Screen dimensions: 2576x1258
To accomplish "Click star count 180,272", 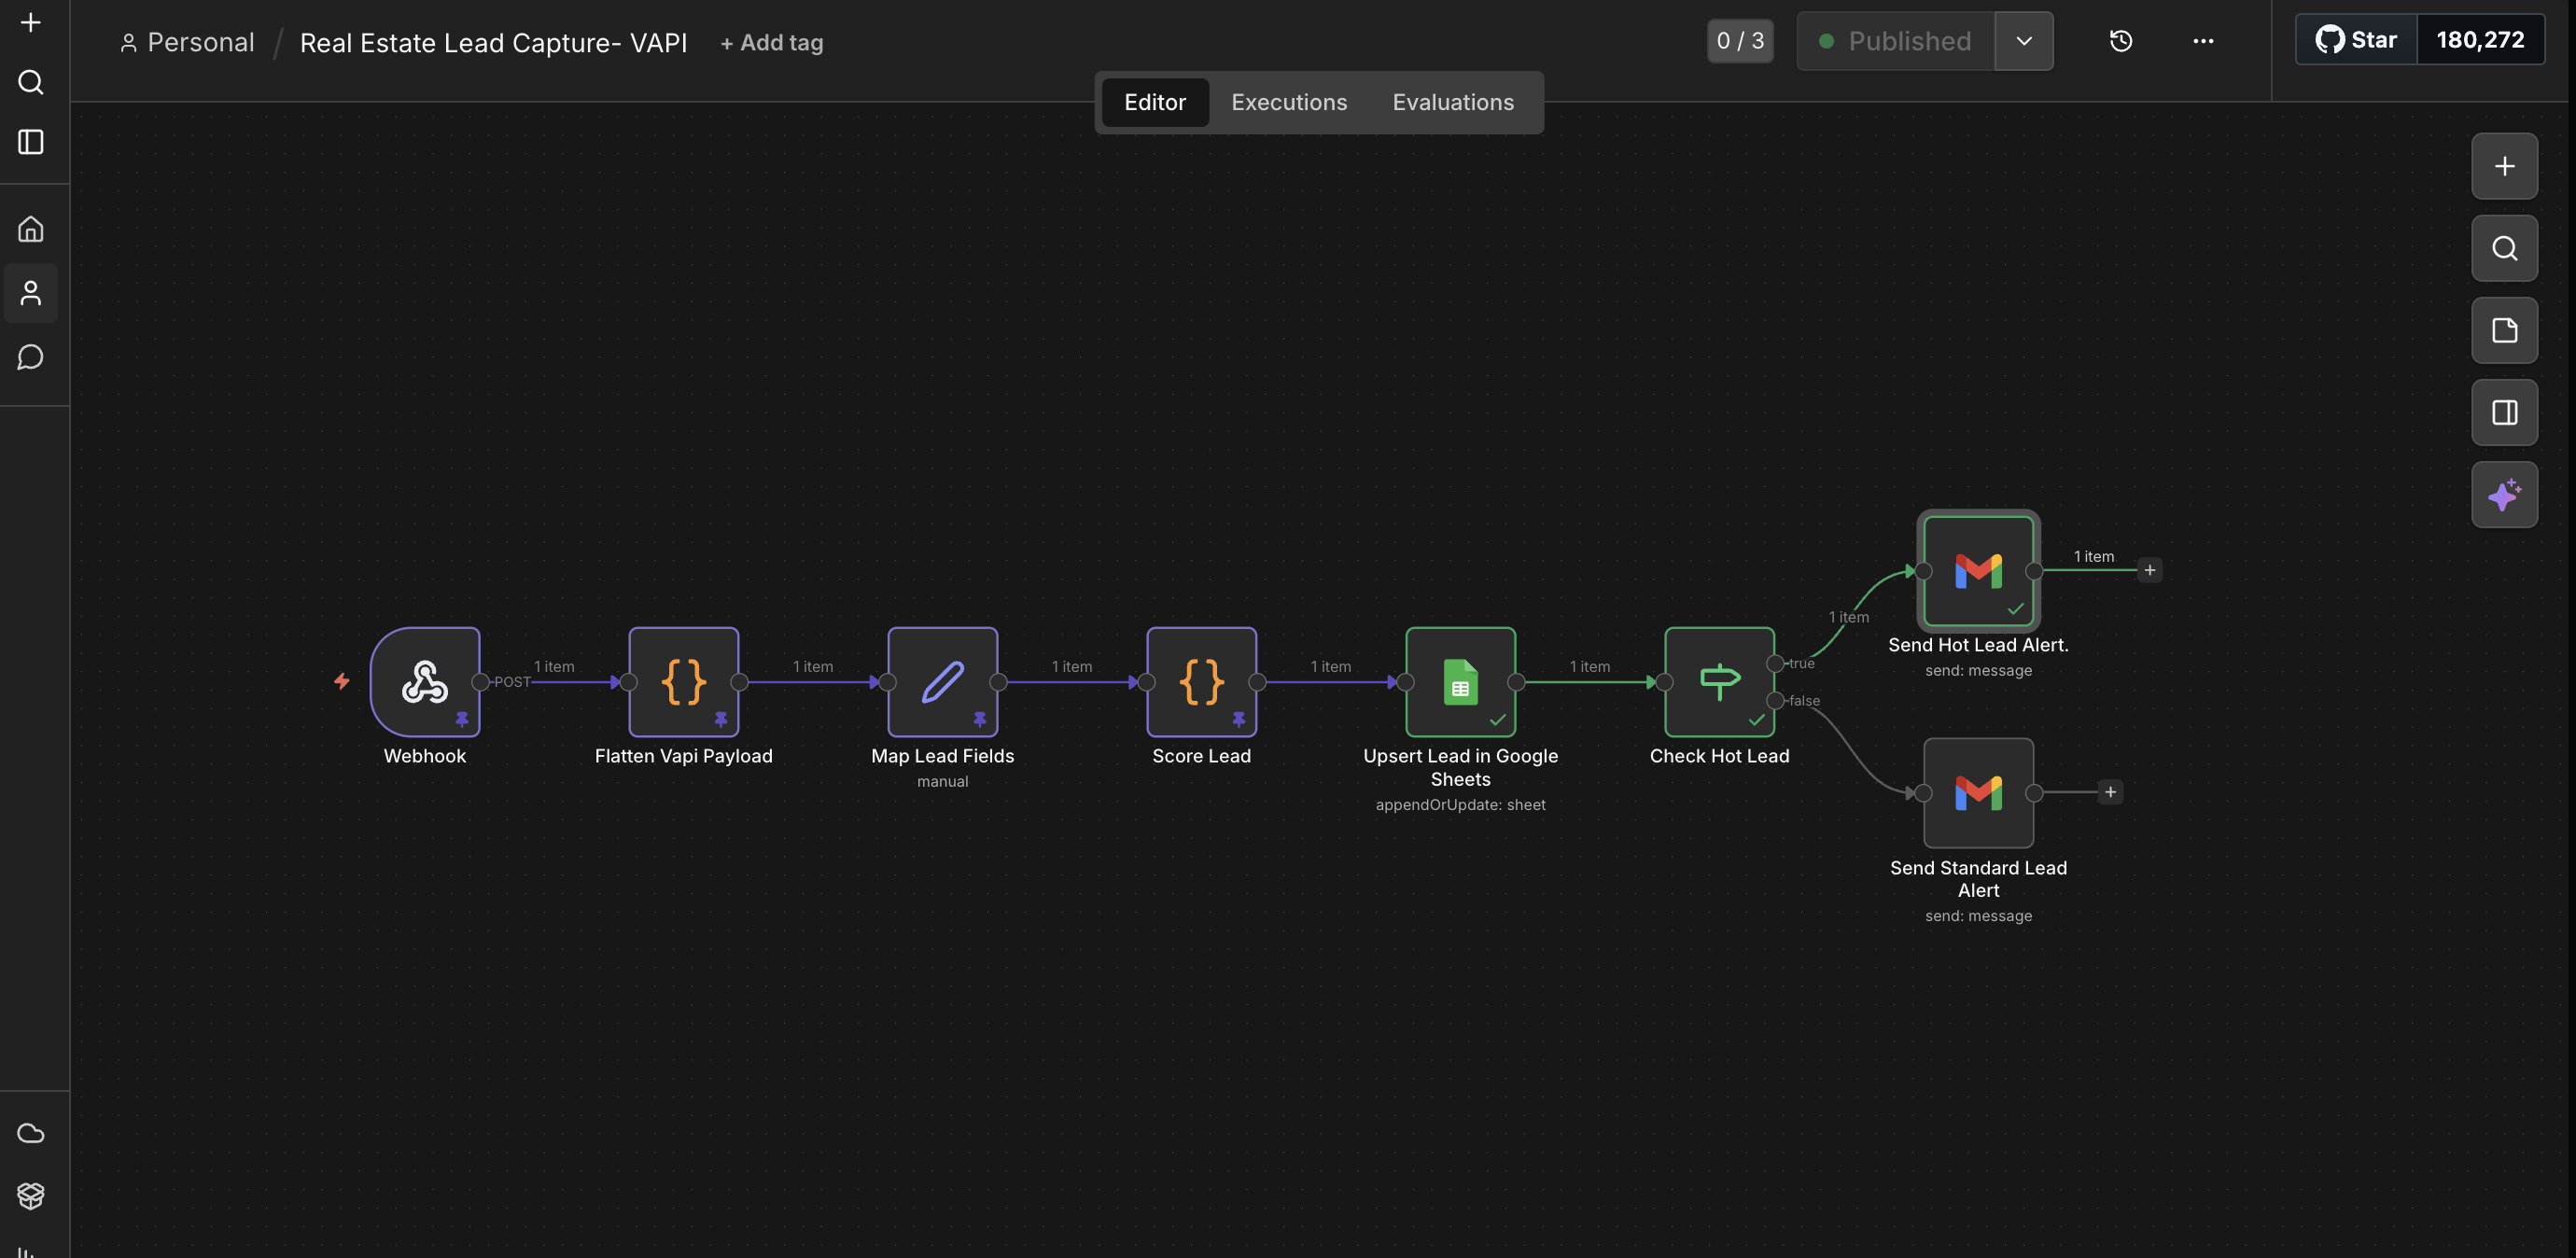I will 2480,40.
